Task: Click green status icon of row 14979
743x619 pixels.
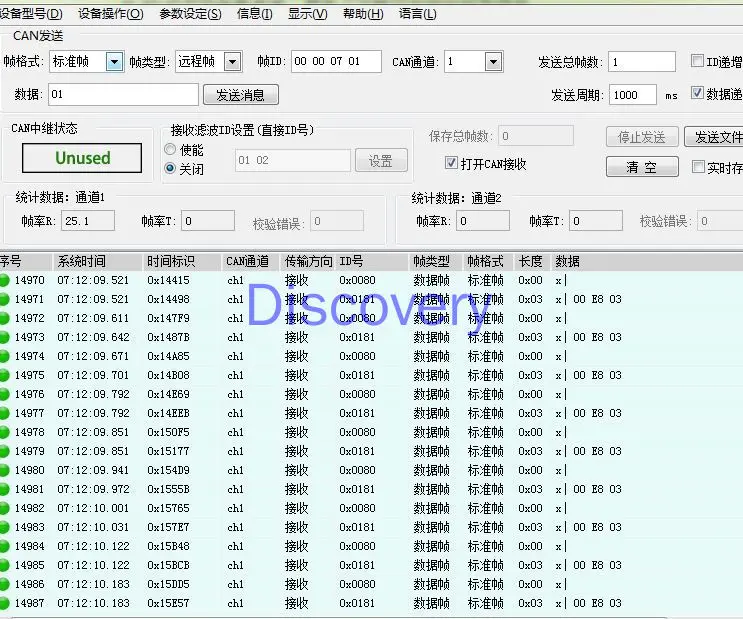Action: [4, 451]
